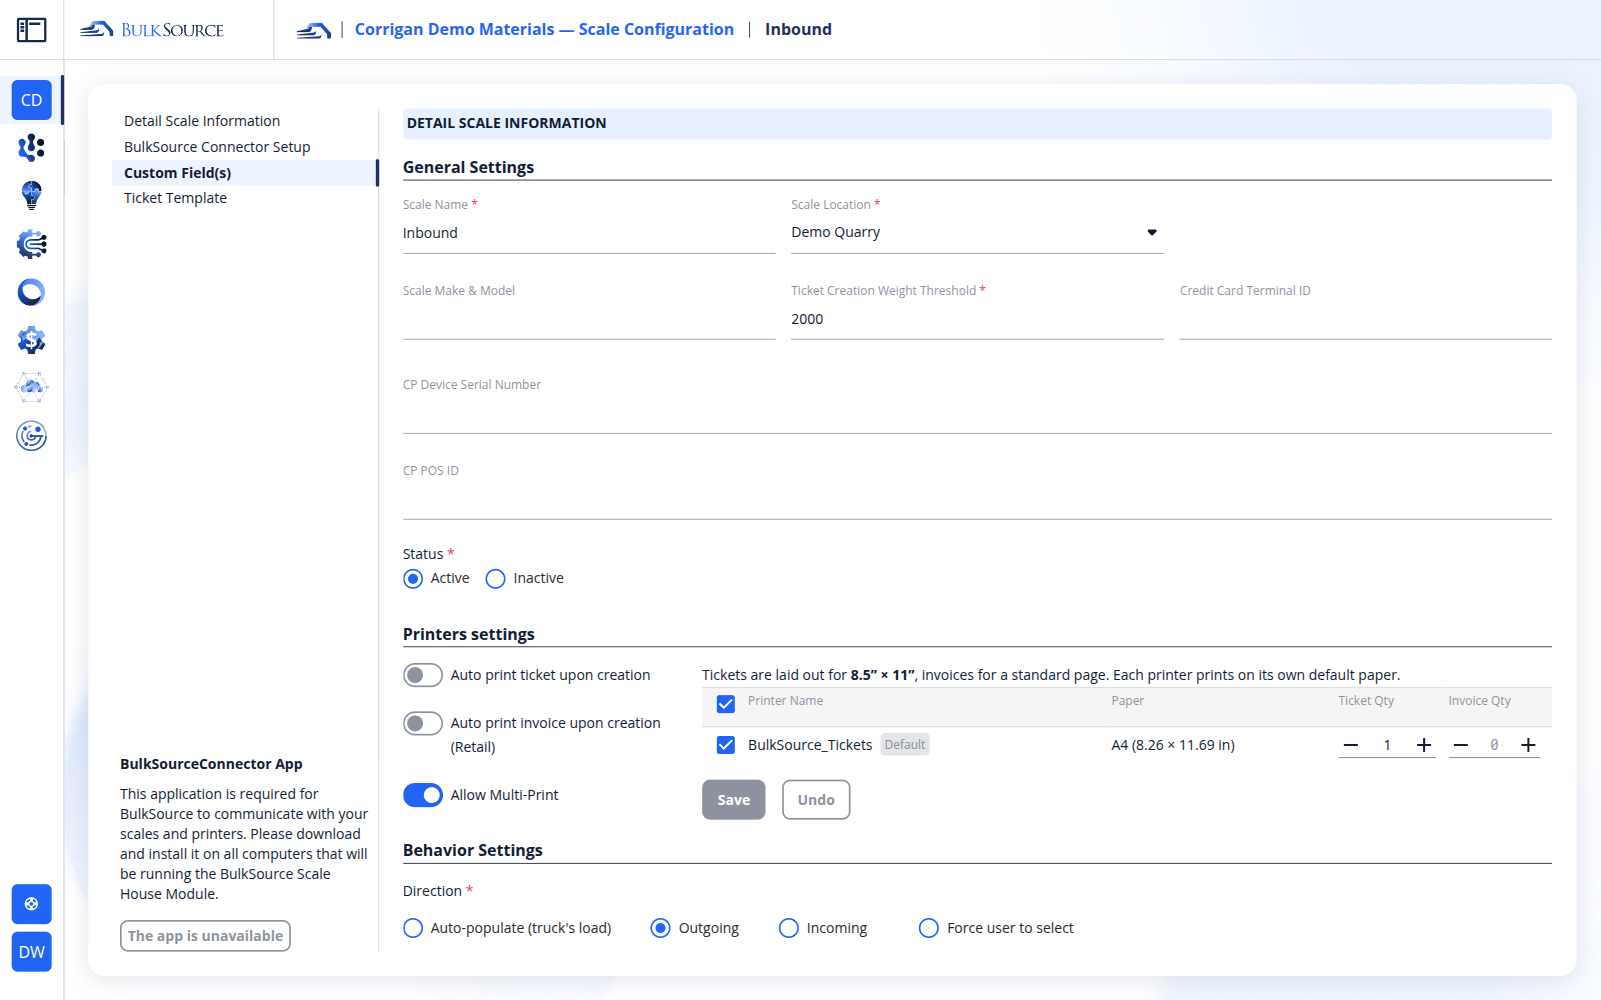This screenshot has width=1601, height=1000.
Task: Open the connected nodes sidebar icon
Action: (x=32, y=148)
